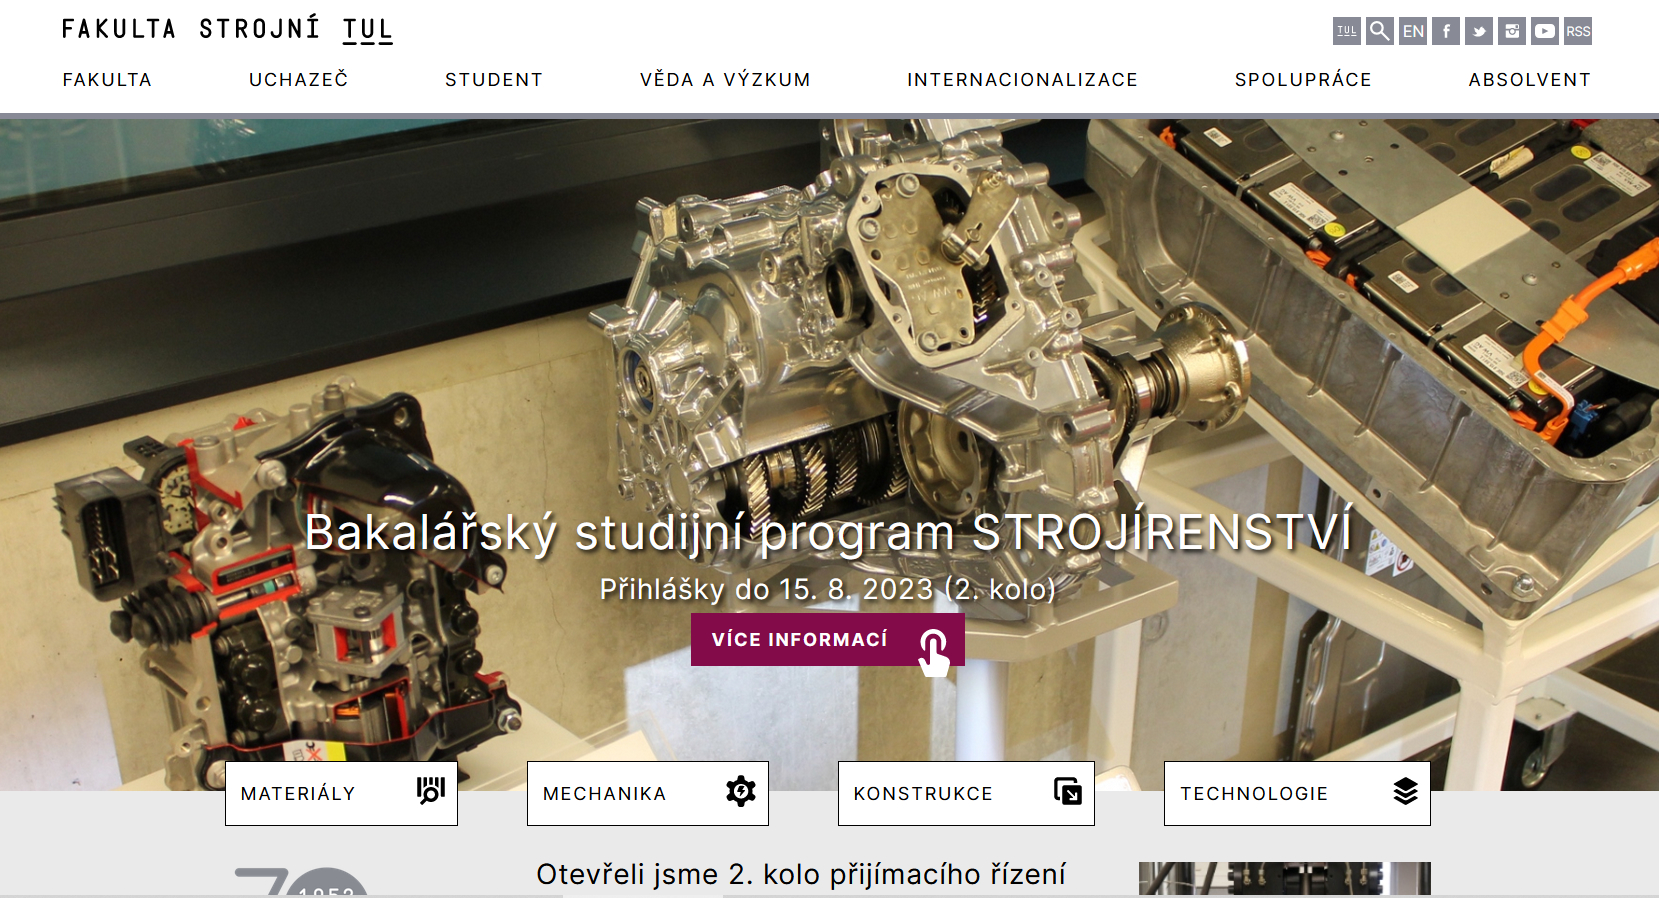The image size is (1659, 898).
Task: Open the YouTube play icon
Action: pos(1544,31)
